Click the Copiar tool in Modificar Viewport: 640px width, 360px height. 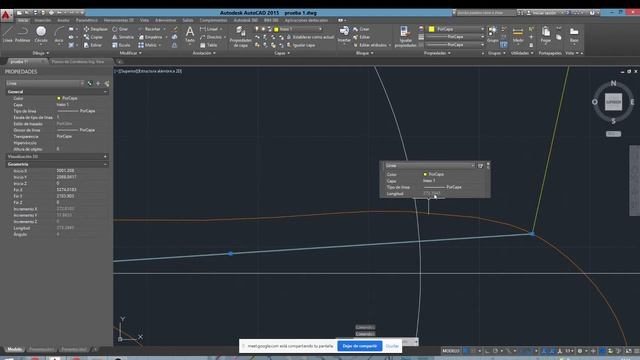pyautogui.click(x=93, y=37)
